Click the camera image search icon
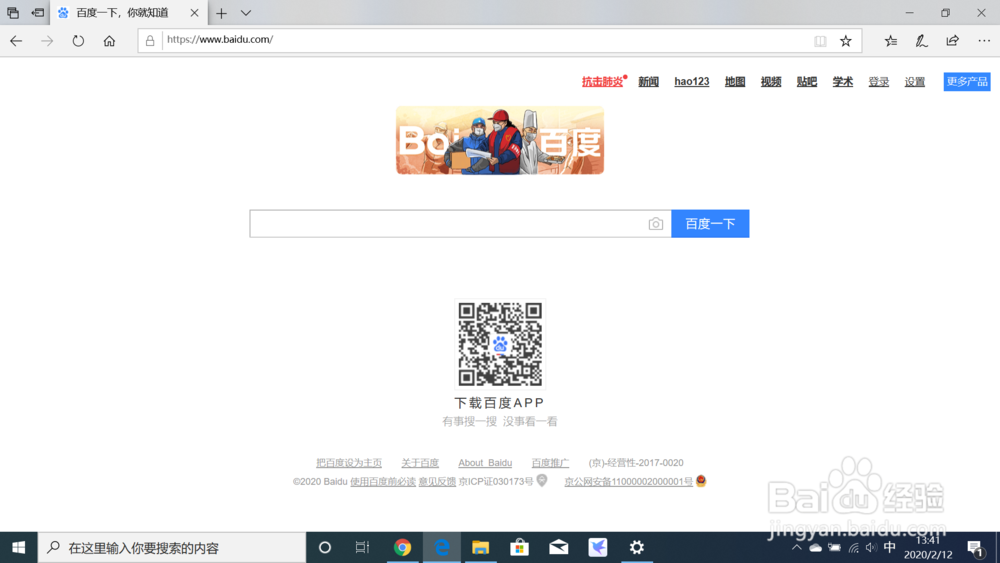The width and height of the screenshot is (1000, 563). pos(656,224)
